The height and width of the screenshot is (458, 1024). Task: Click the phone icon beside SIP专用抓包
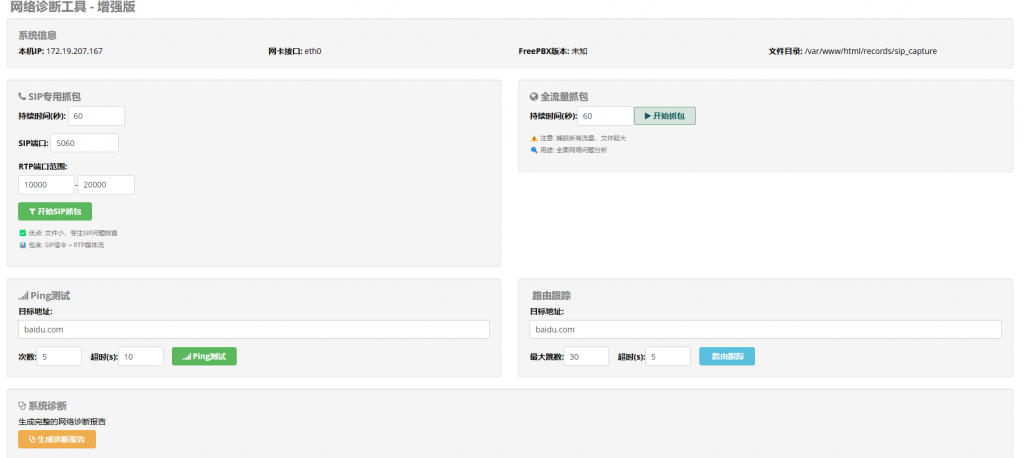point(22,97)
